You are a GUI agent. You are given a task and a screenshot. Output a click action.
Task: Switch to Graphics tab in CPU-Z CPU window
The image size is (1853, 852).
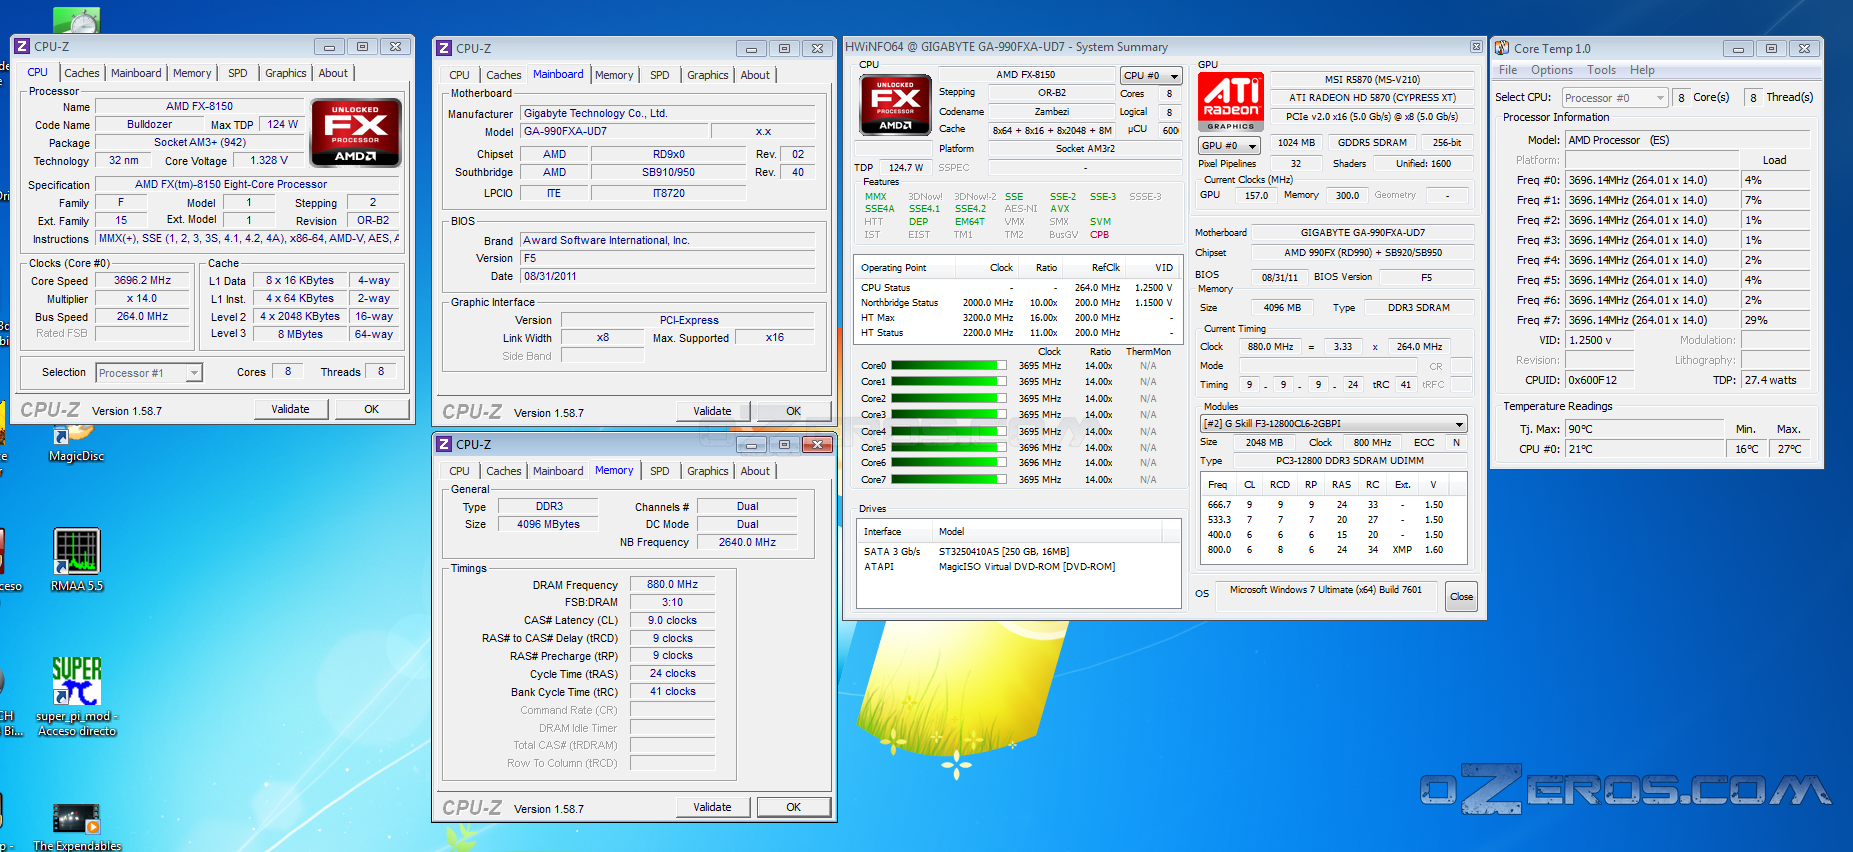(x=286, y=73)
